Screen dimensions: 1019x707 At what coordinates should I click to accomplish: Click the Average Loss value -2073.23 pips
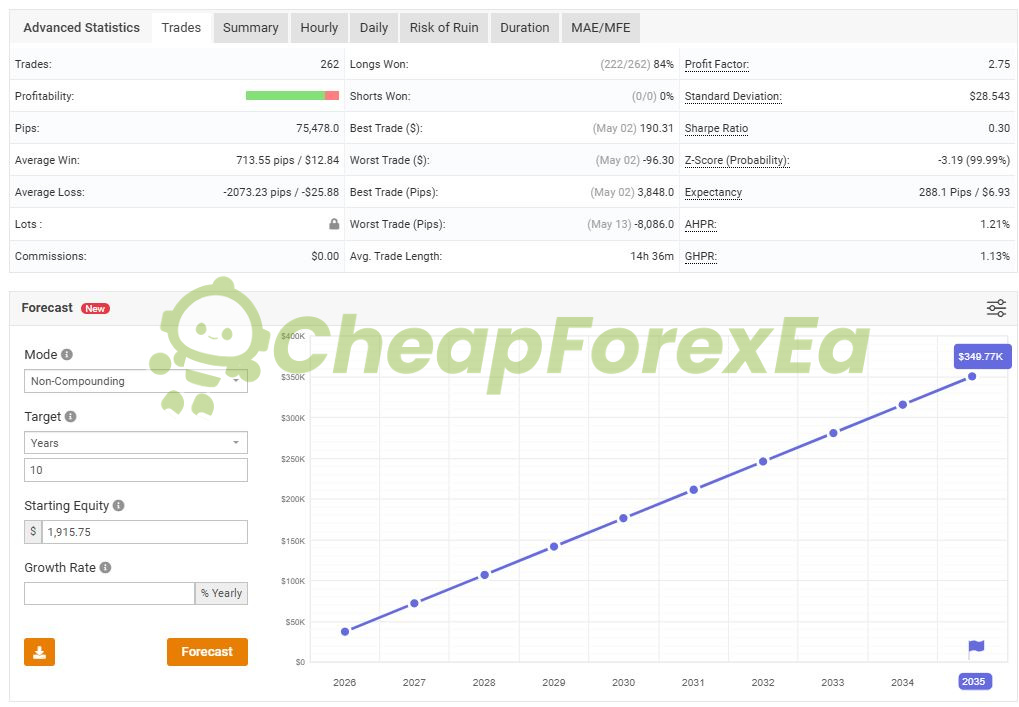pos(281,192)
